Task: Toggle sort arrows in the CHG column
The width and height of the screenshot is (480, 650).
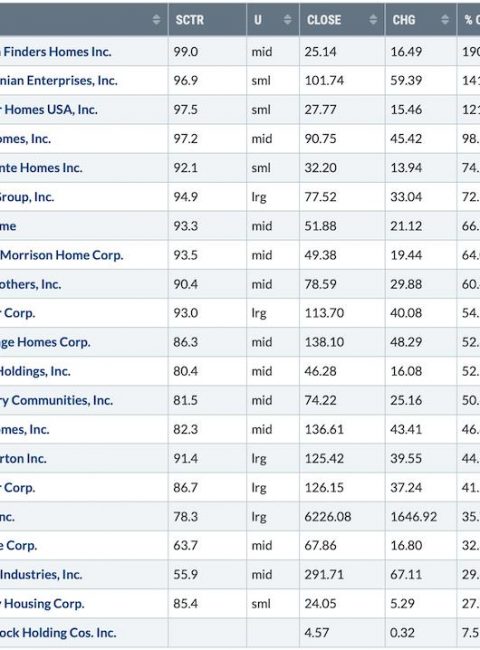Action: [x=445, y=19]
